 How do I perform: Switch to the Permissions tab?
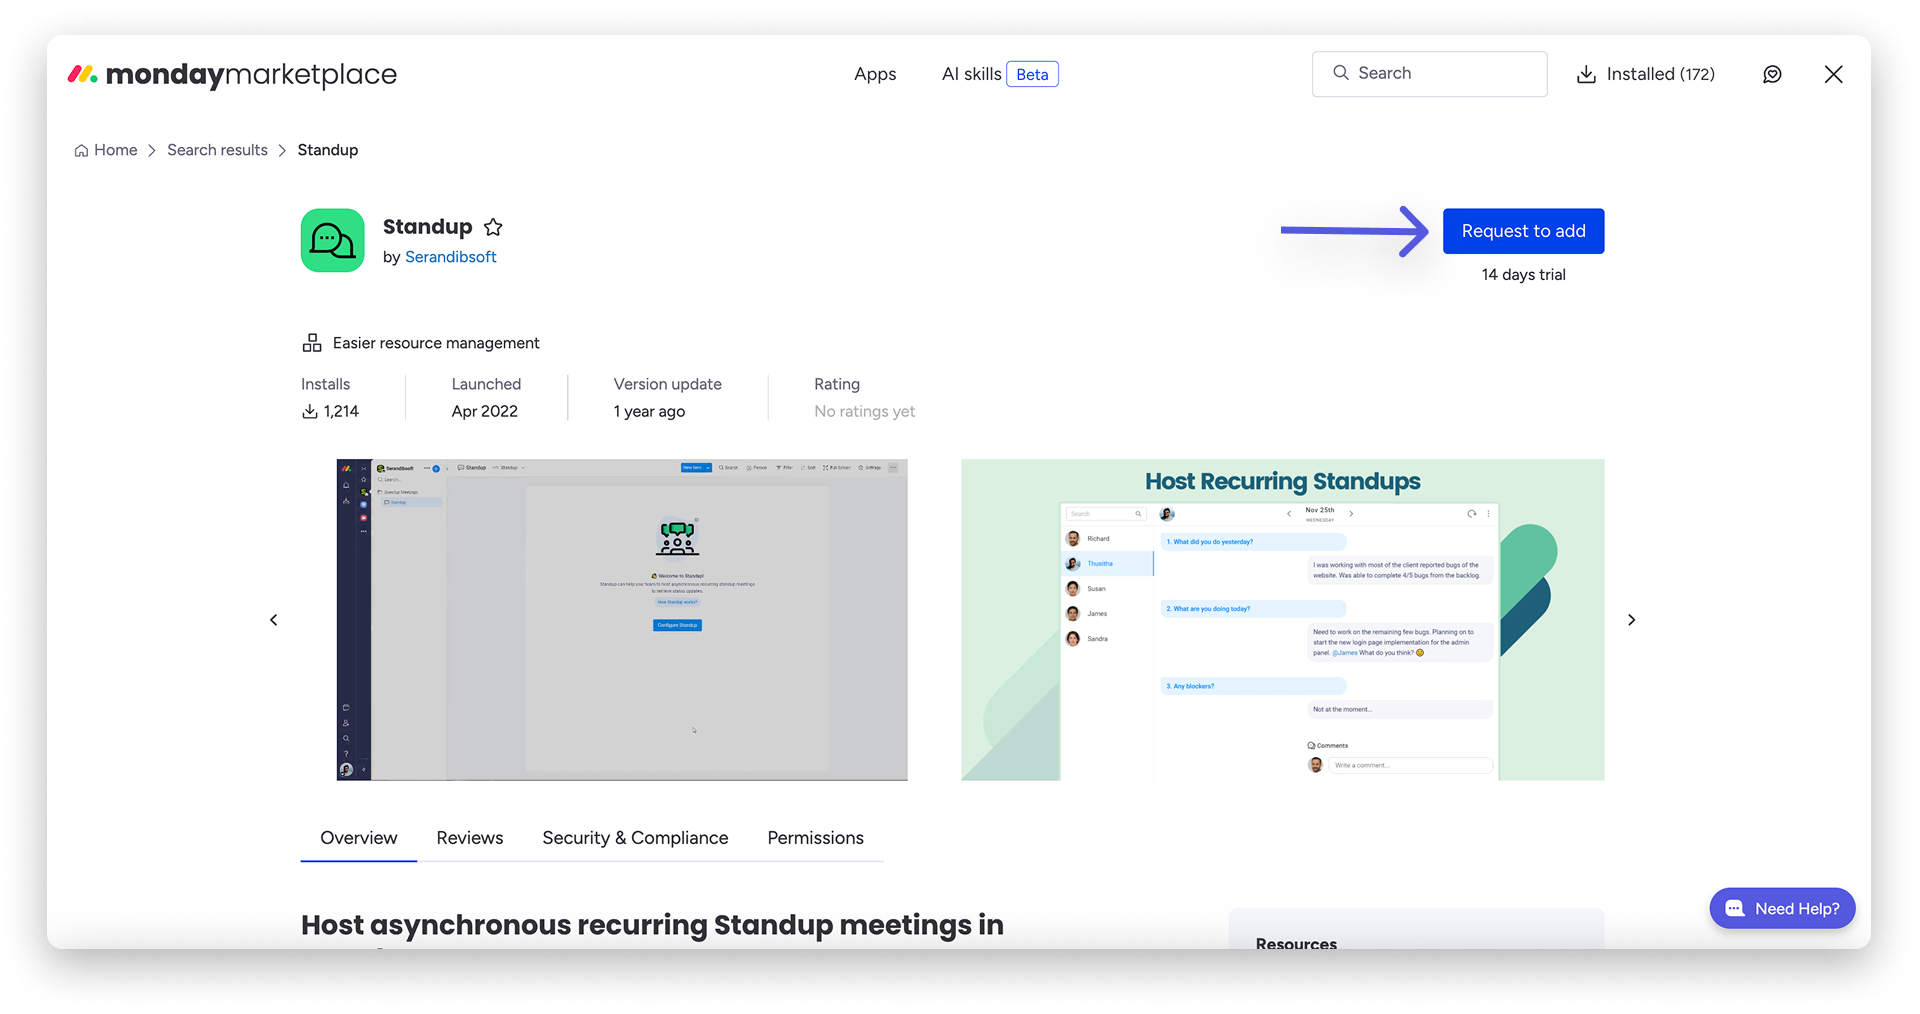pos(815,838)
